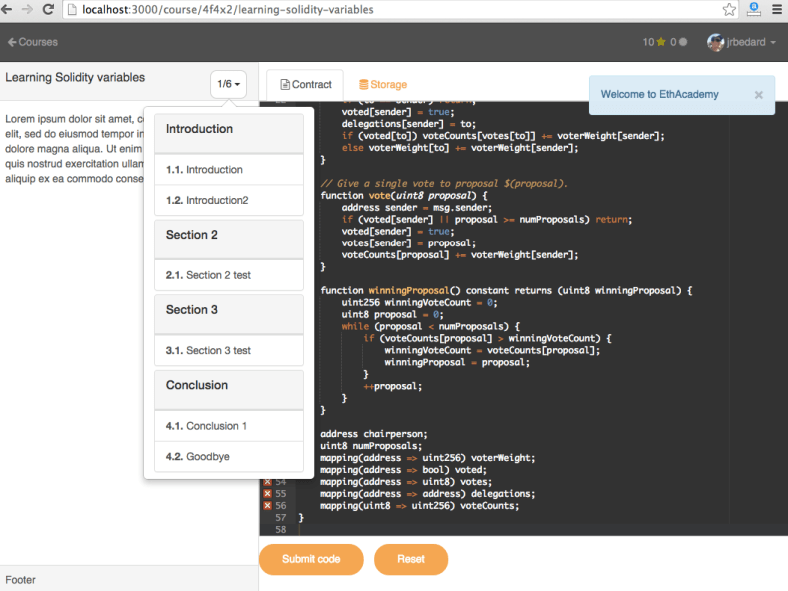Select the Contract tab

306,85
